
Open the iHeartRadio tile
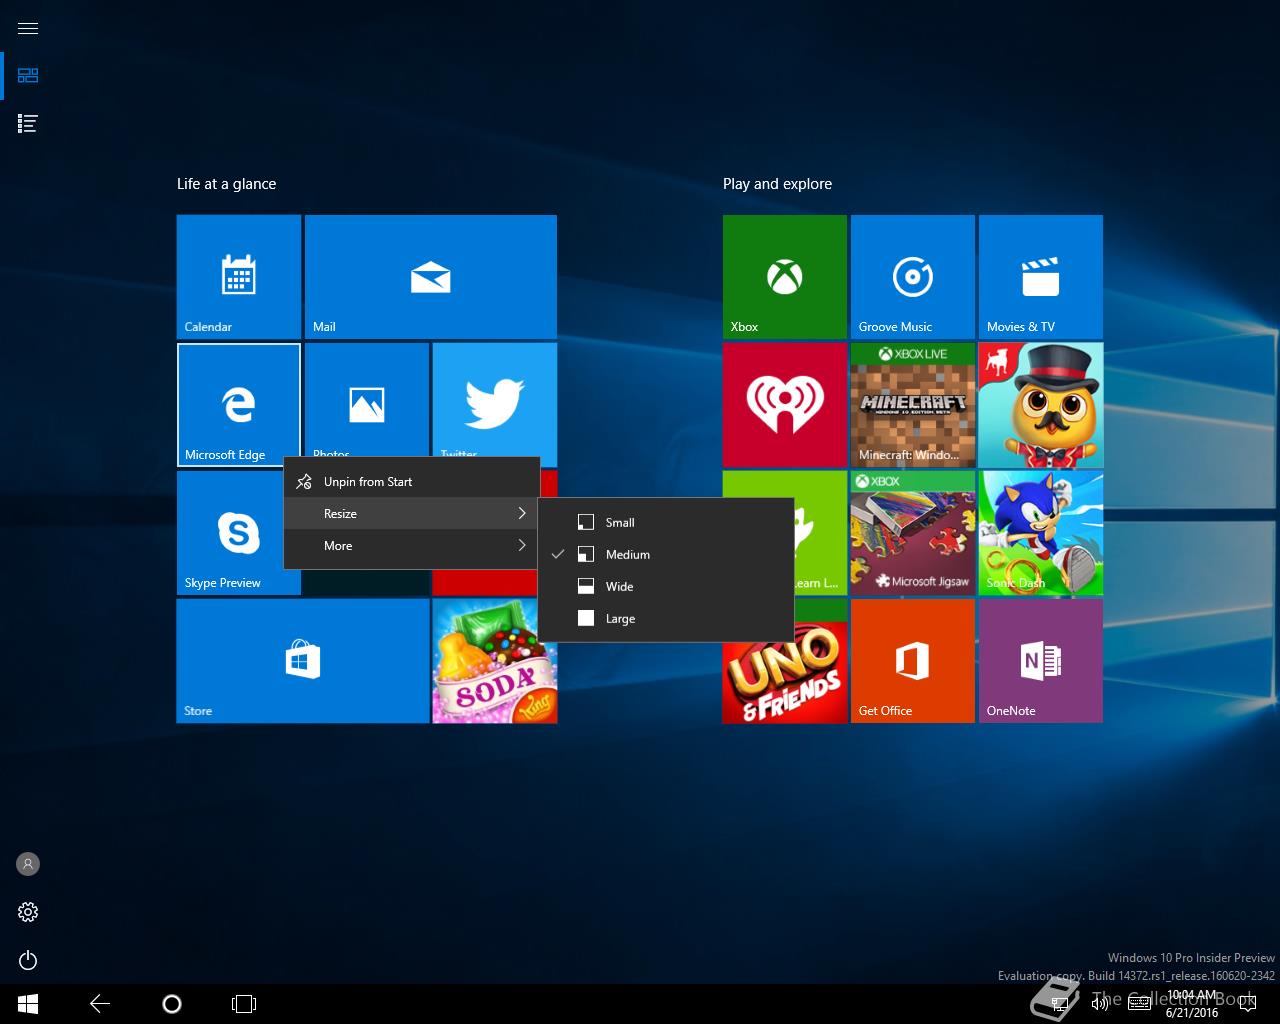click(x=785, y=405)
